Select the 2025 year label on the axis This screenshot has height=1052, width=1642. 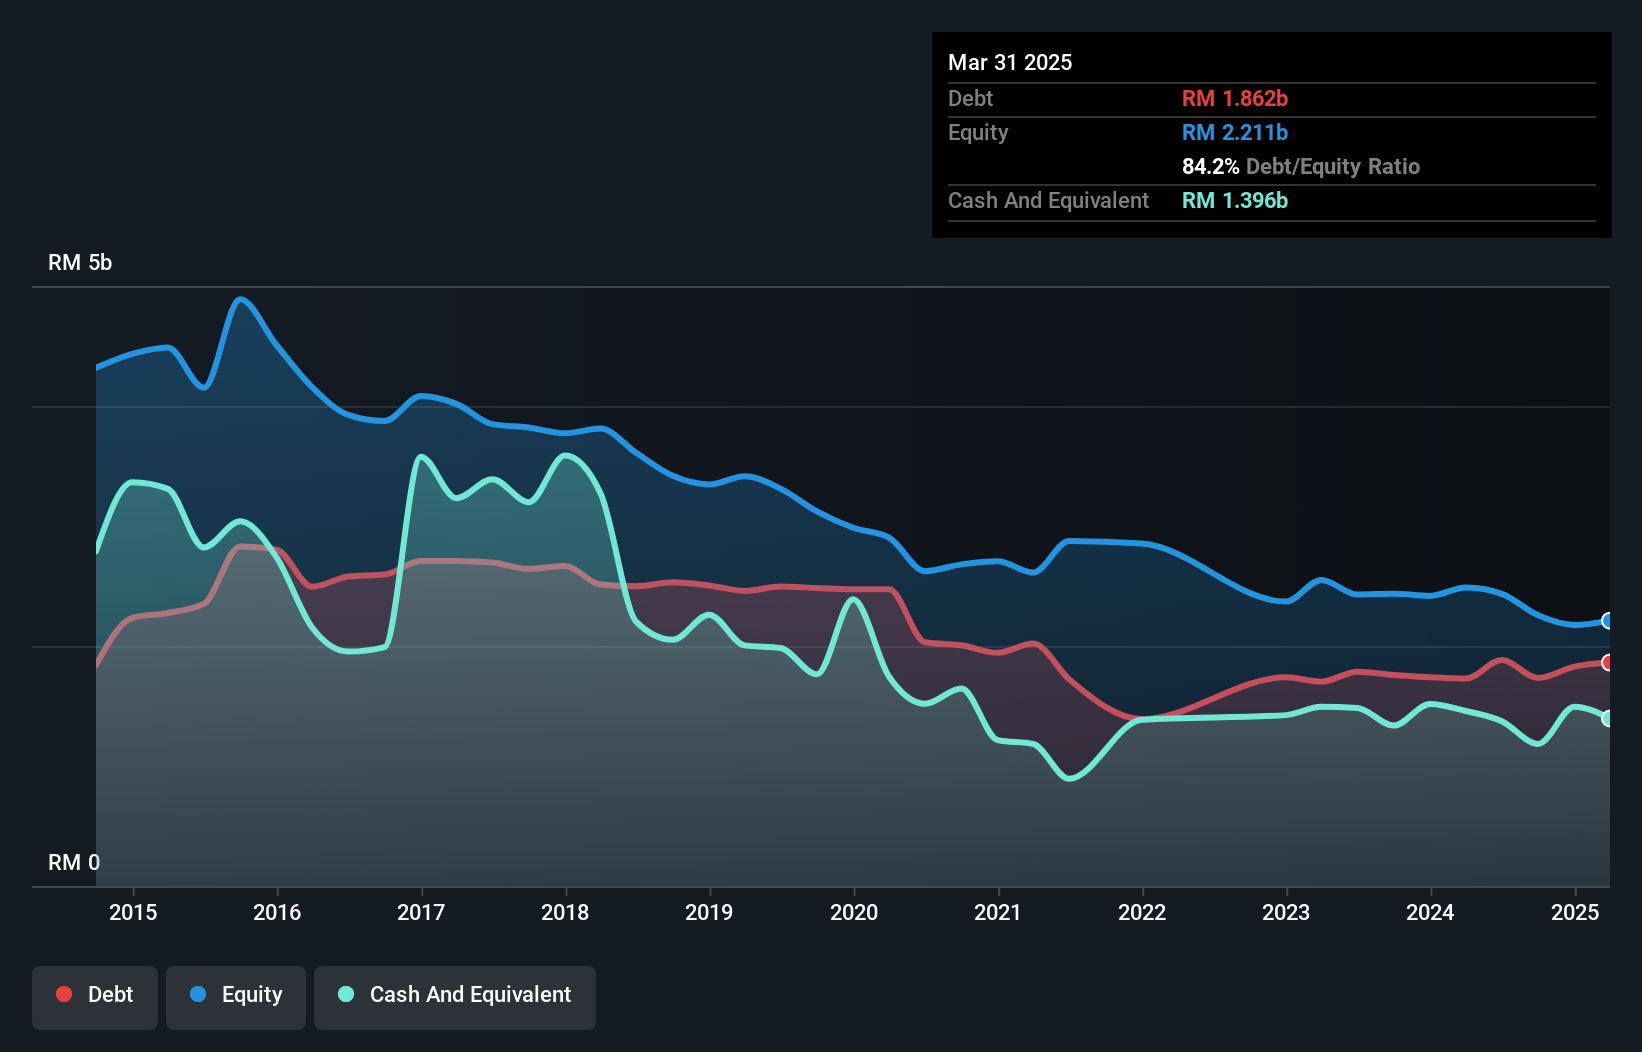pos(1576,912)
